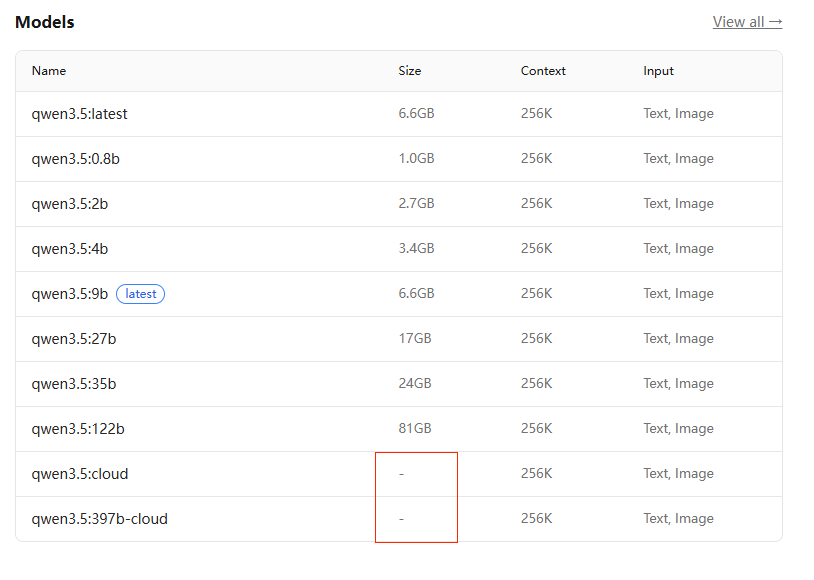Click the Input column header

(658, 71)
